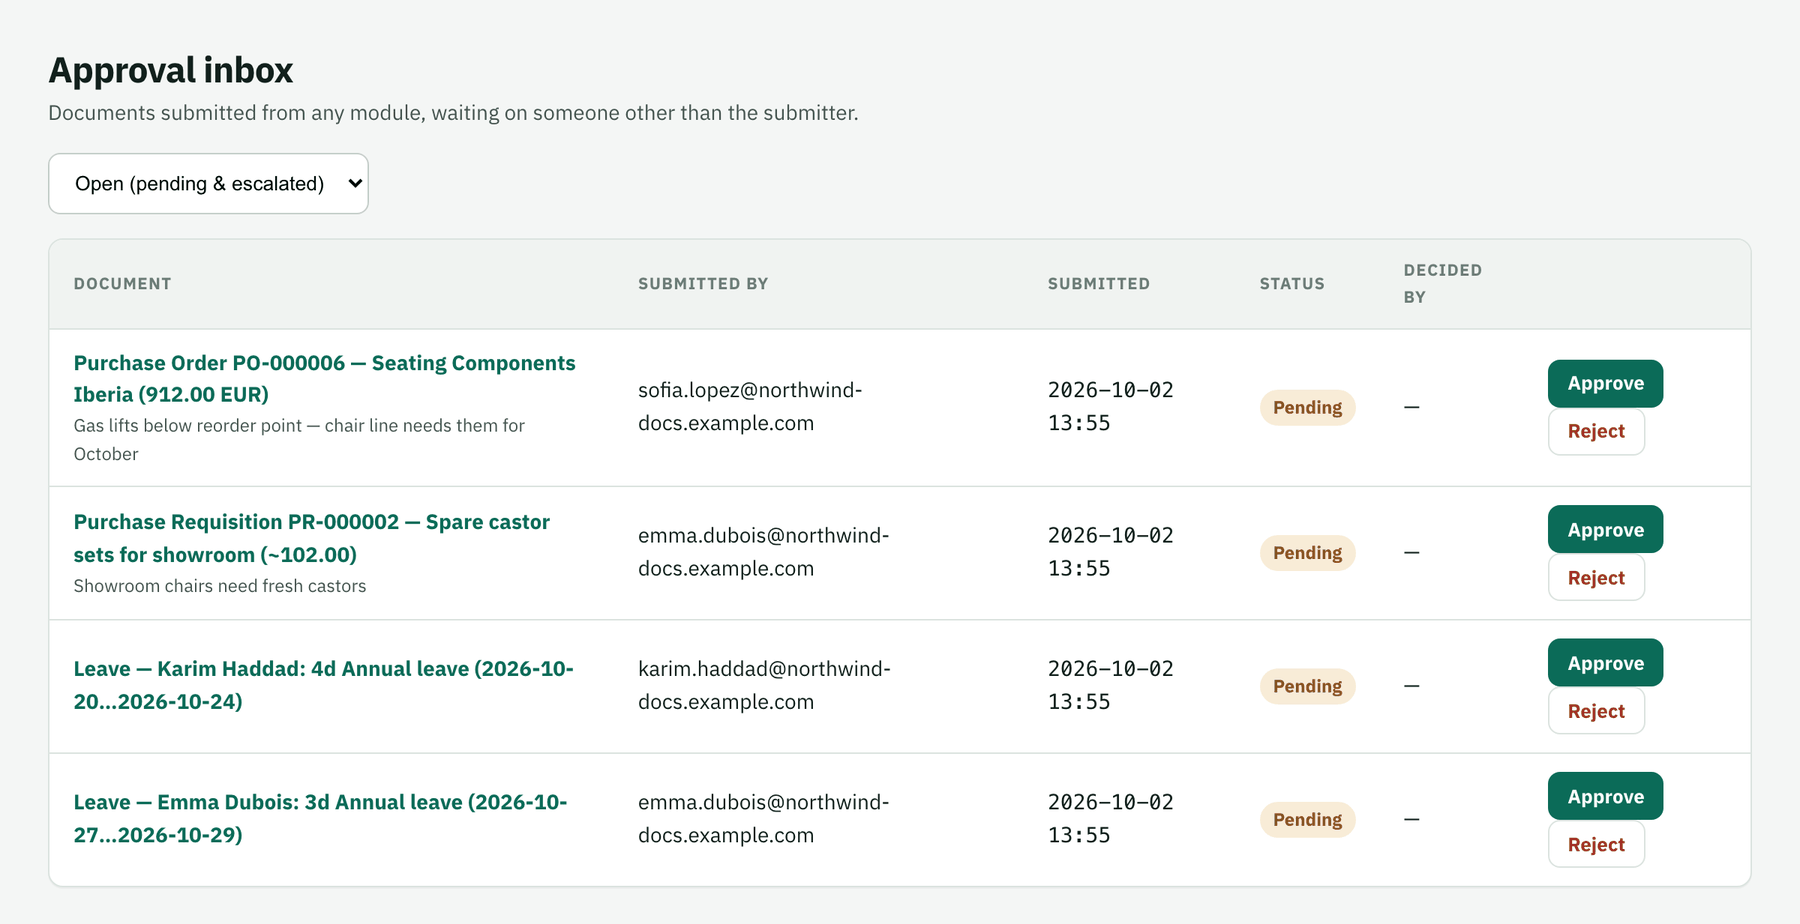1800x924 pixels.
Task: Click the Decided By column header
Action: 1442,284
